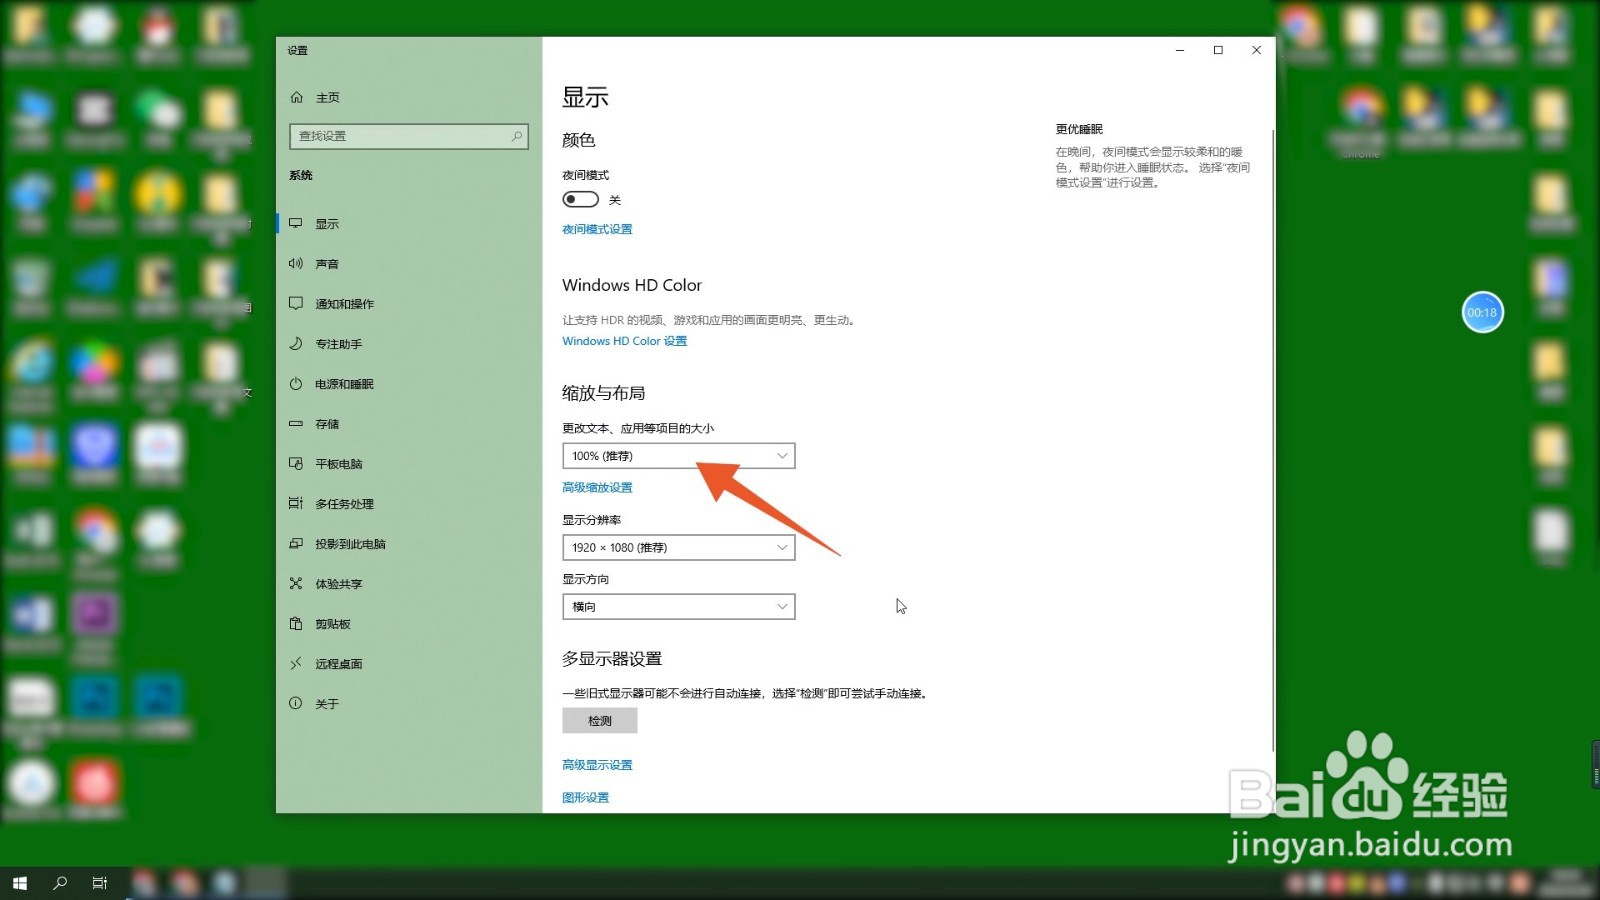Click the Projecting to this PC (投影到此电脑) icon
This screenshot has height=900, width=1600.
(296, 543)
